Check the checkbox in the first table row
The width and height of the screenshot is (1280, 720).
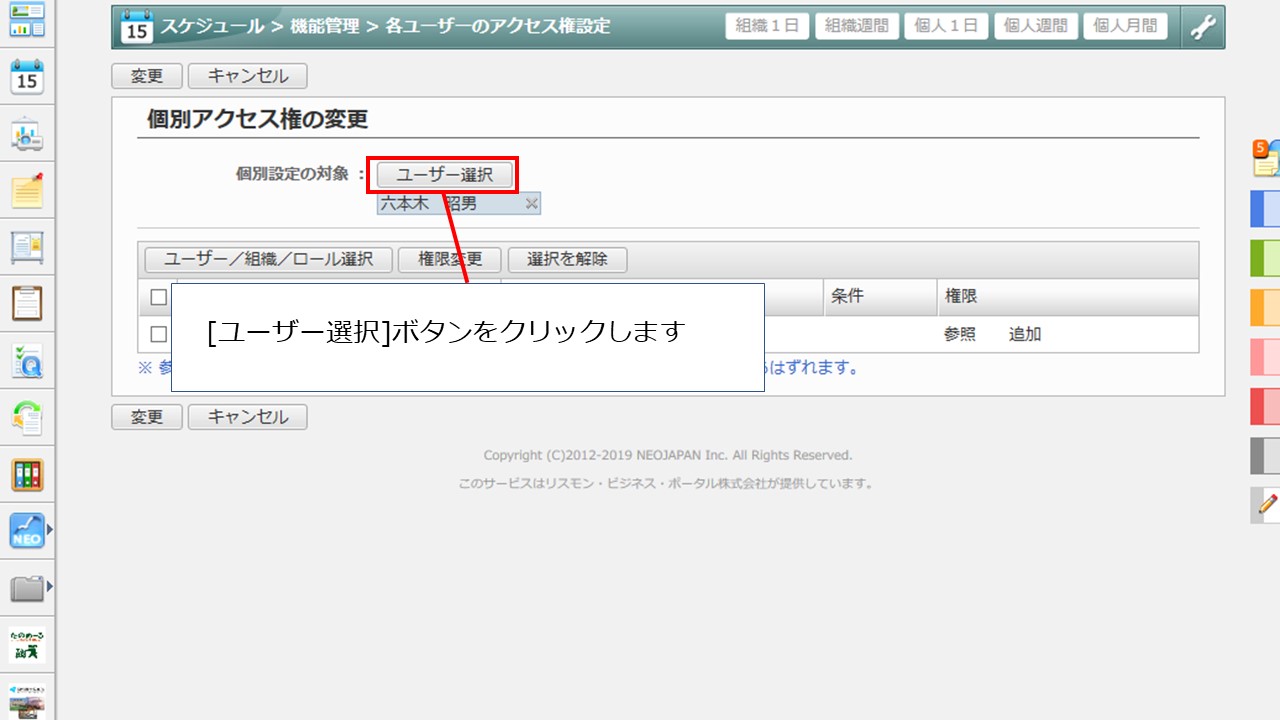158,334
